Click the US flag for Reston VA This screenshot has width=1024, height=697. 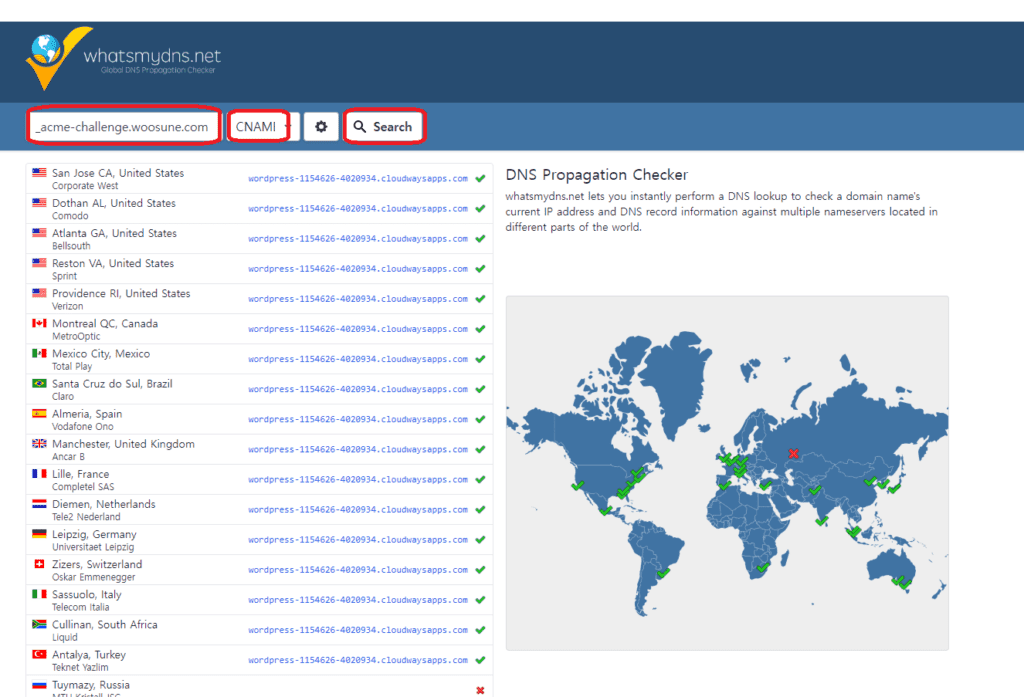point(39,263)
